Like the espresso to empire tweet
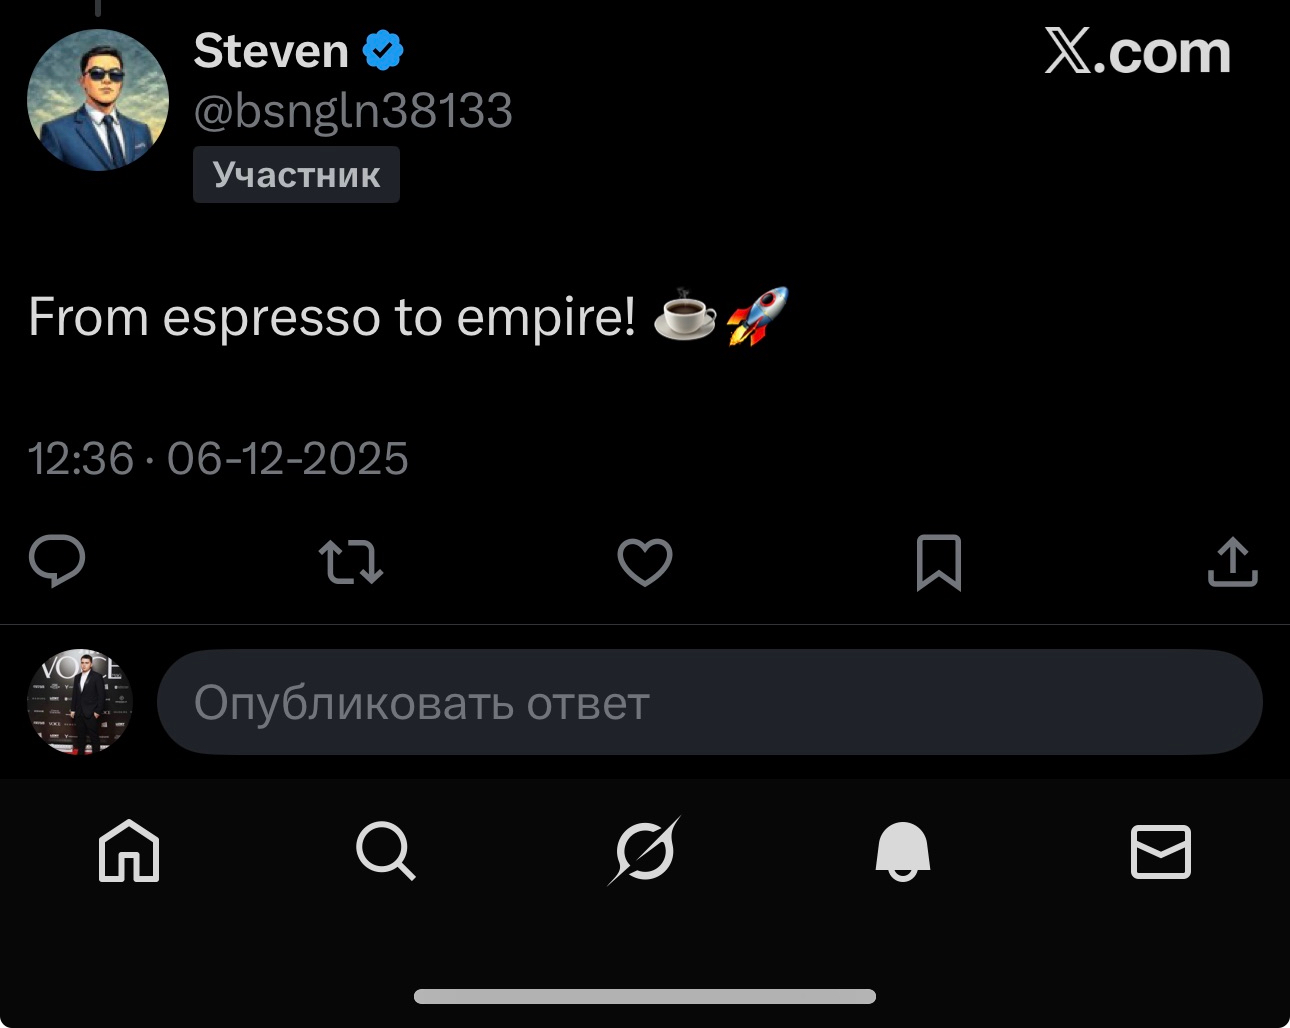The image size is (1290, 1028). 645,562
